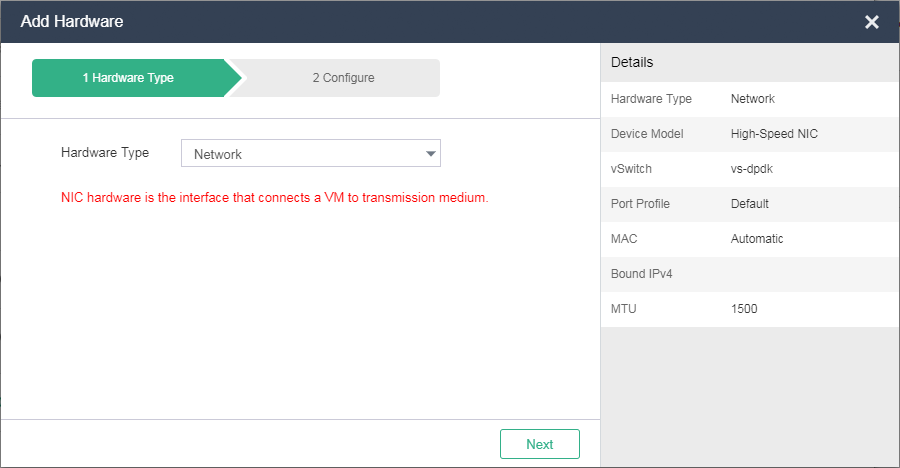Select the Network value in Details
The image size is (900, 468).
tap(752, 99)
